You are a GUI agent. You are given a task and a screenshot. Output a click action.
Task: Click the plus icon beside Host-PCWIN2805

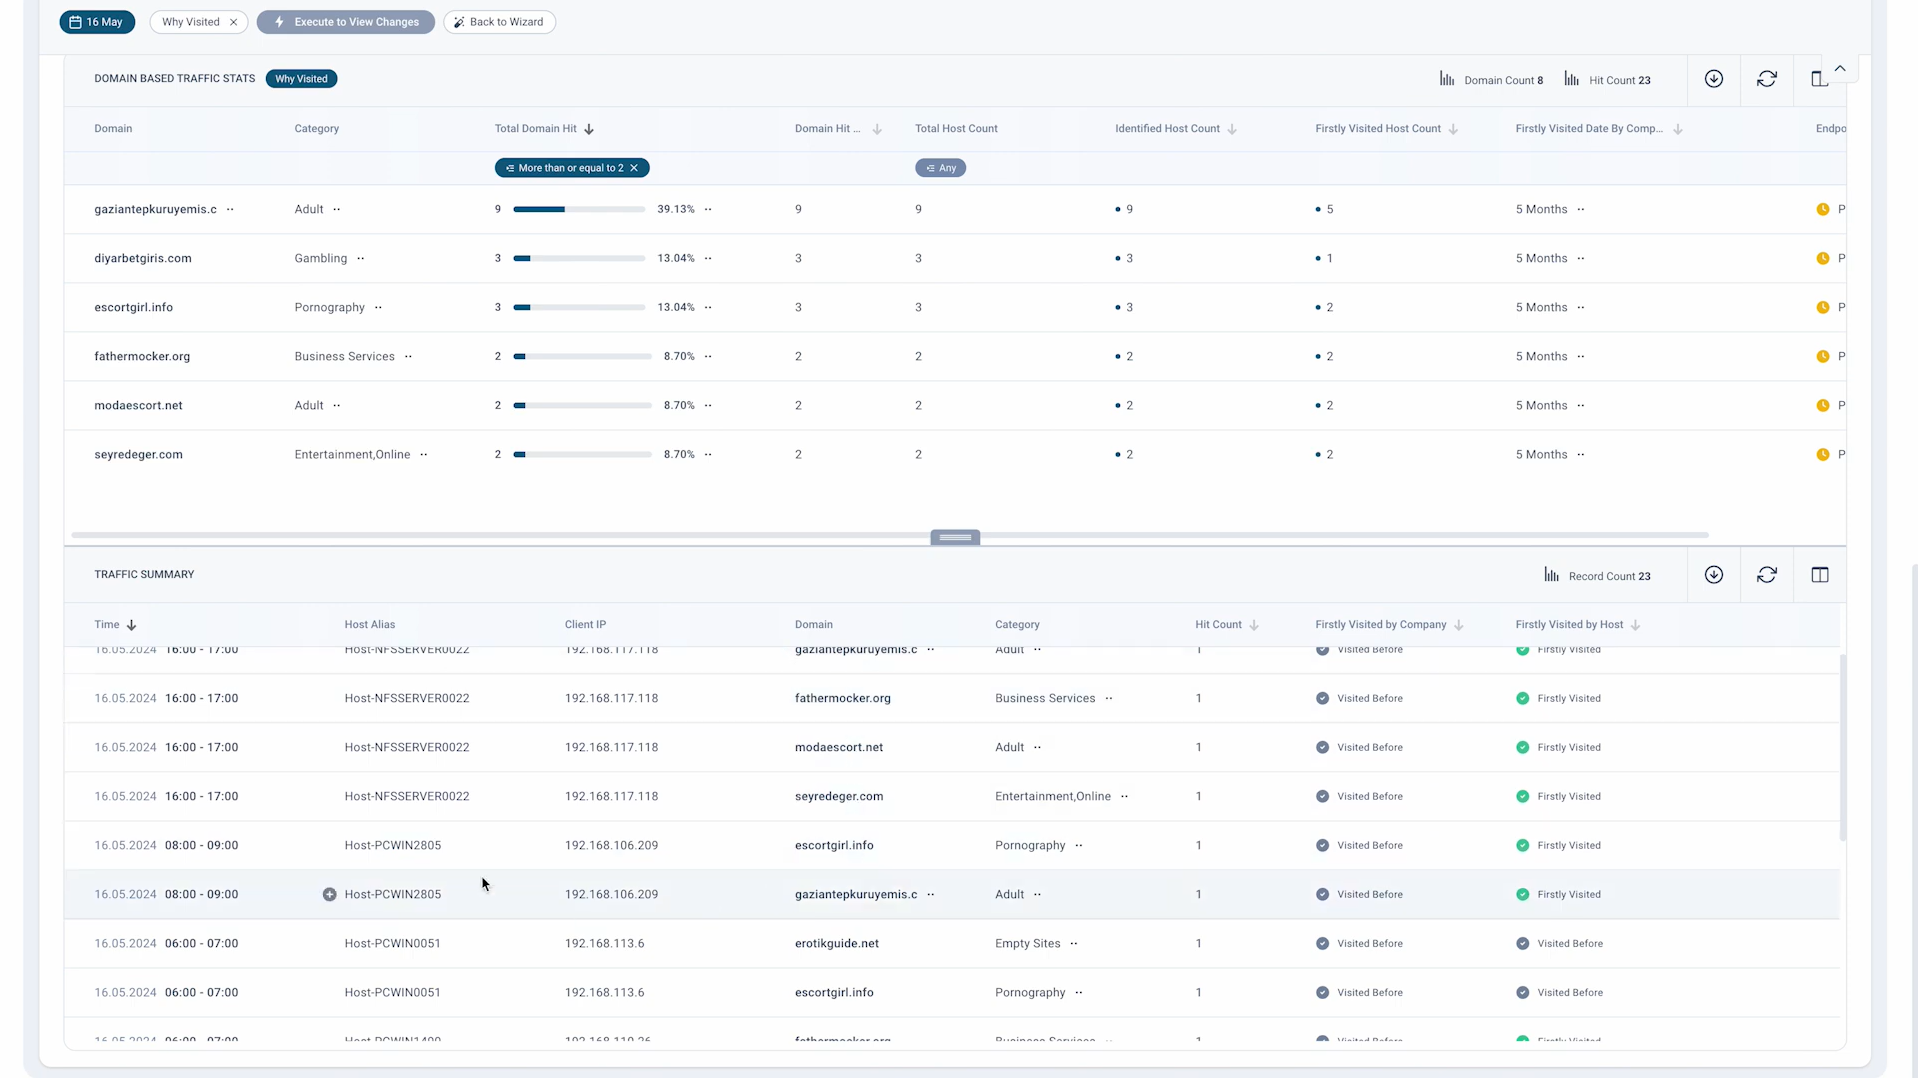(329, 894)
